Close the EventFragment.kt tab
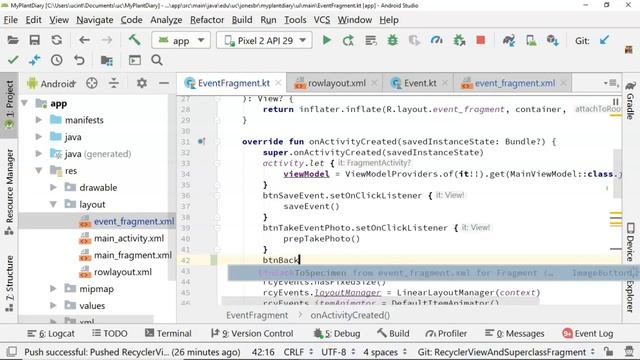The height and width of the screenshot is (360, 640). click(x=278, y=83)
